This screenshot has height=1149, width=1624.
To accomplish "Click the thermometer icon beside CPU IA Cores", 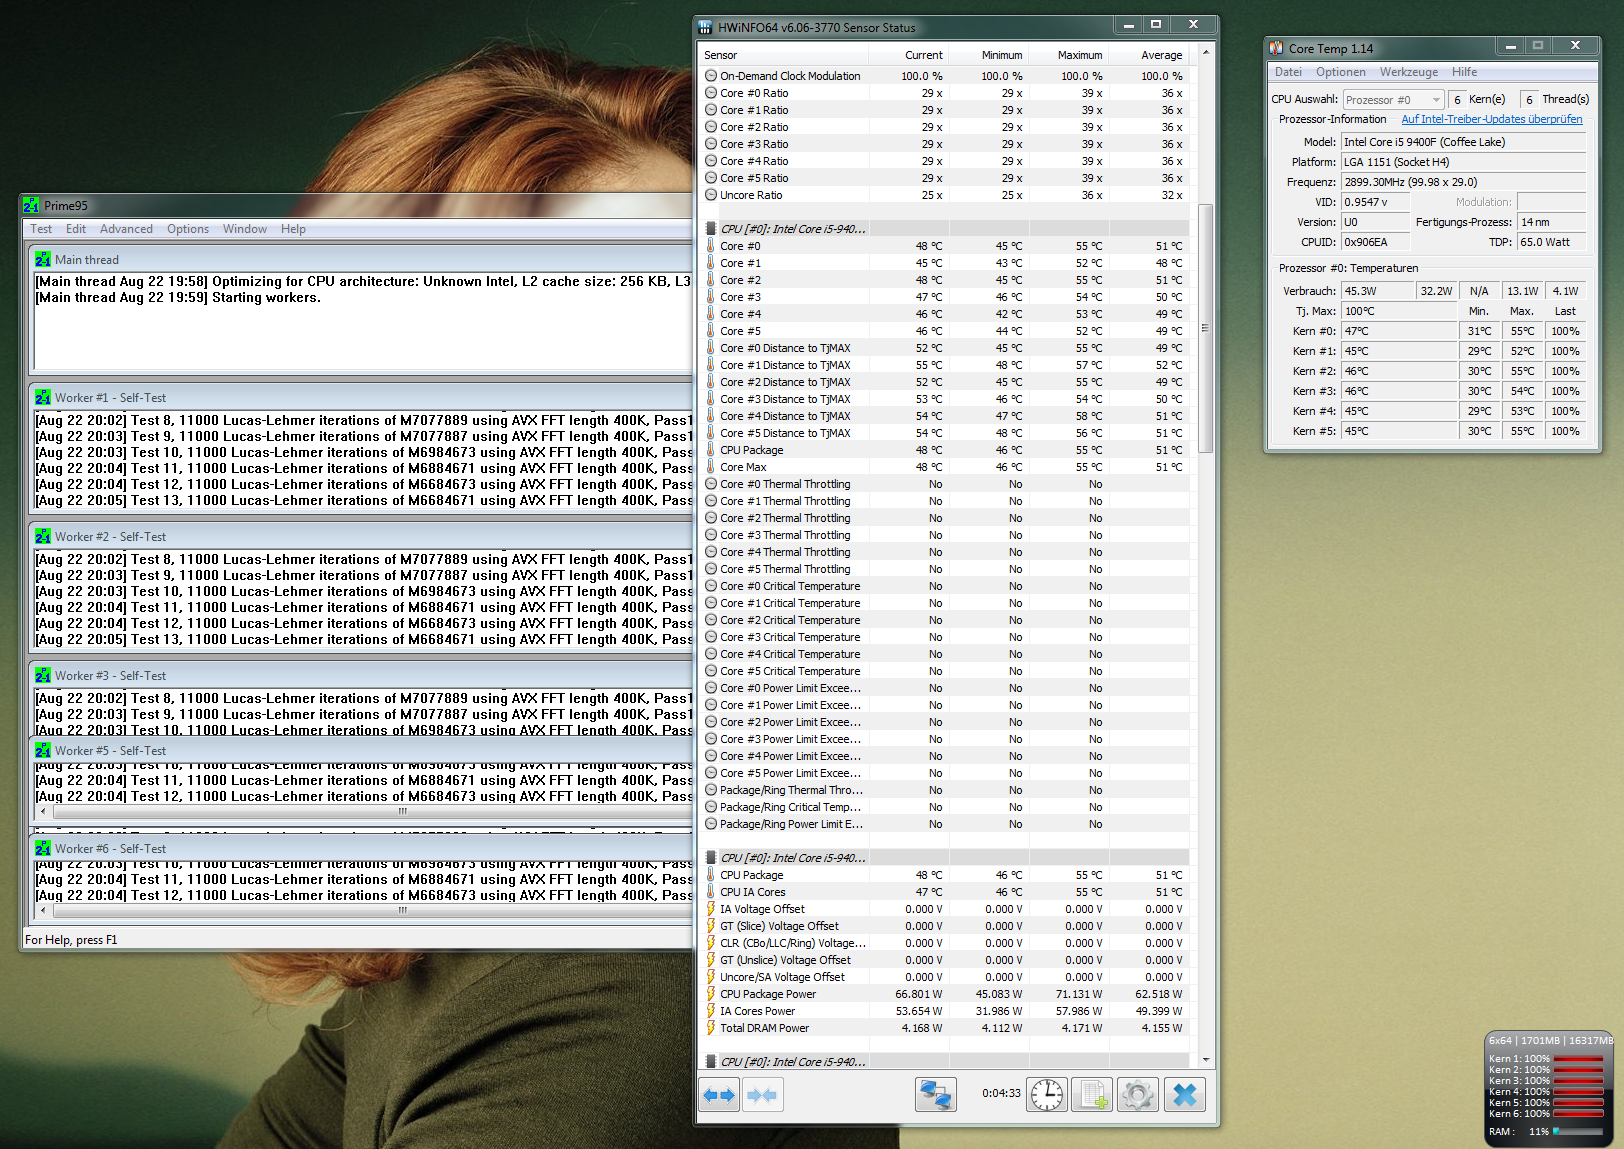I will (x=711, y=892).
